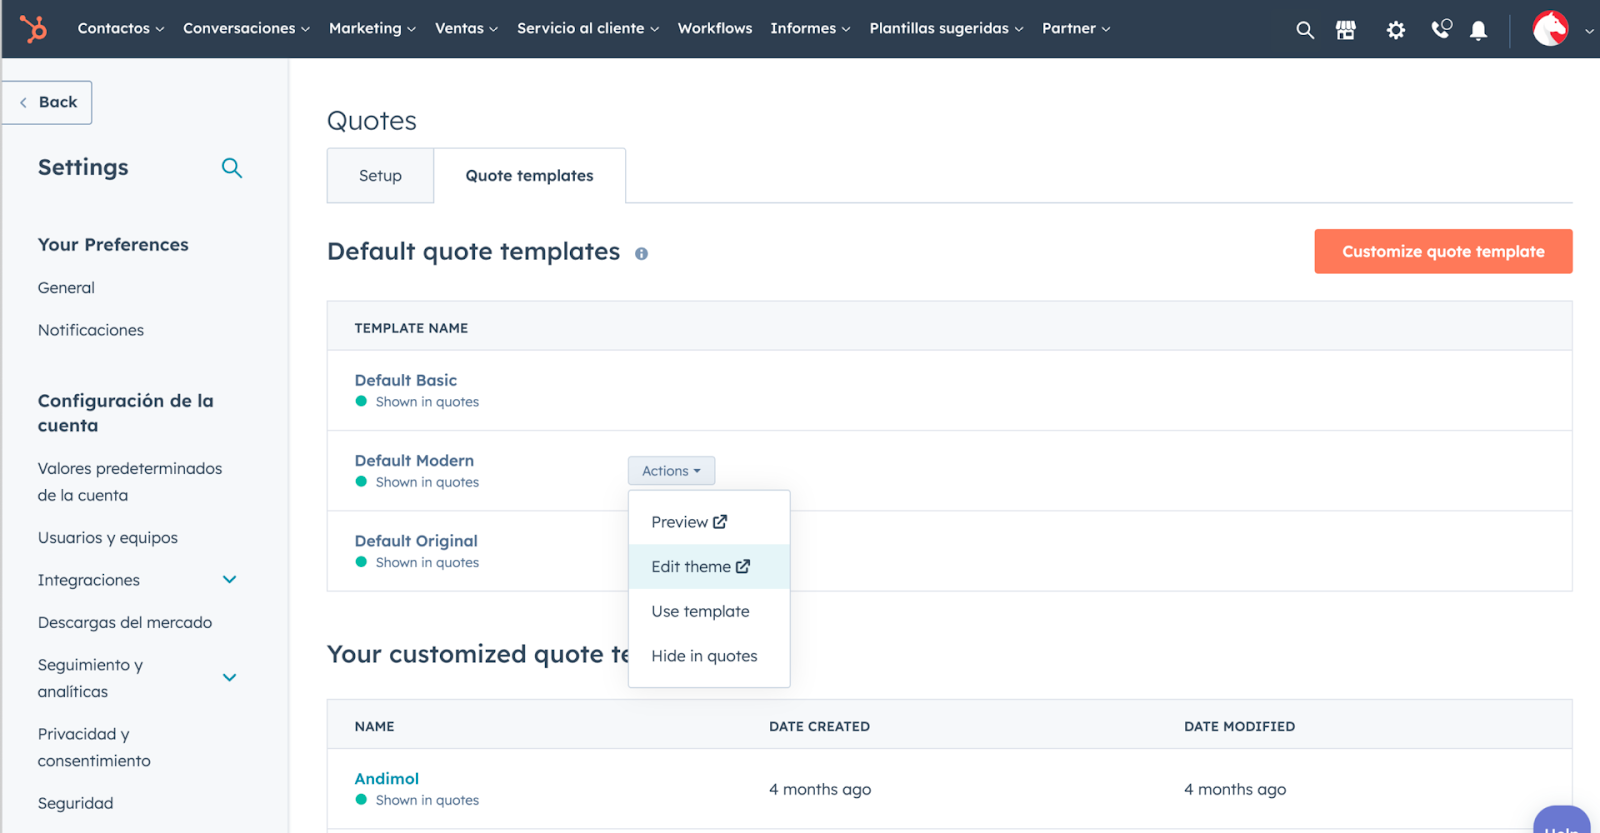Select the Quote templates tab
The image size is (1600, 833).
coord(529,176)
